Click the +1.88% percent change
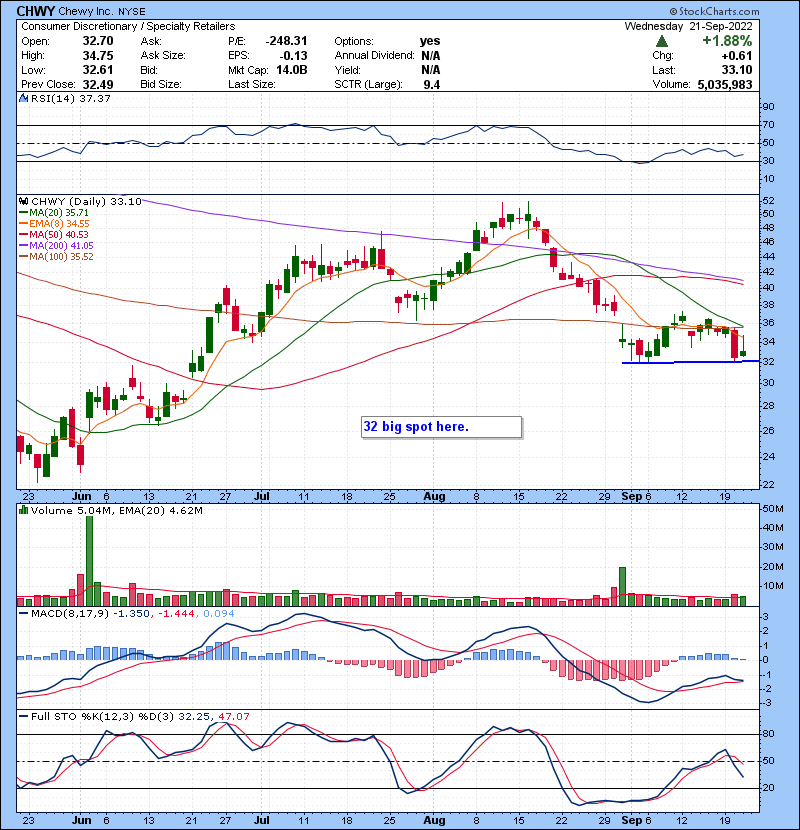 (x=727, y=41)
